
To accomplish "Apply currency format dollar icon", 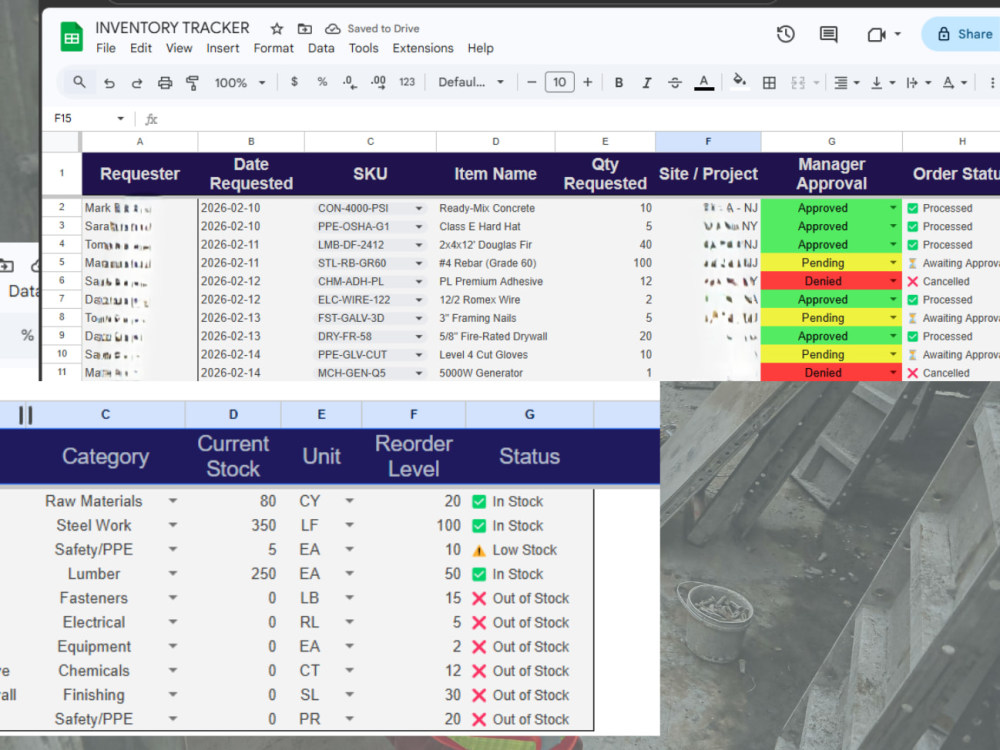I will pos(294,82).
